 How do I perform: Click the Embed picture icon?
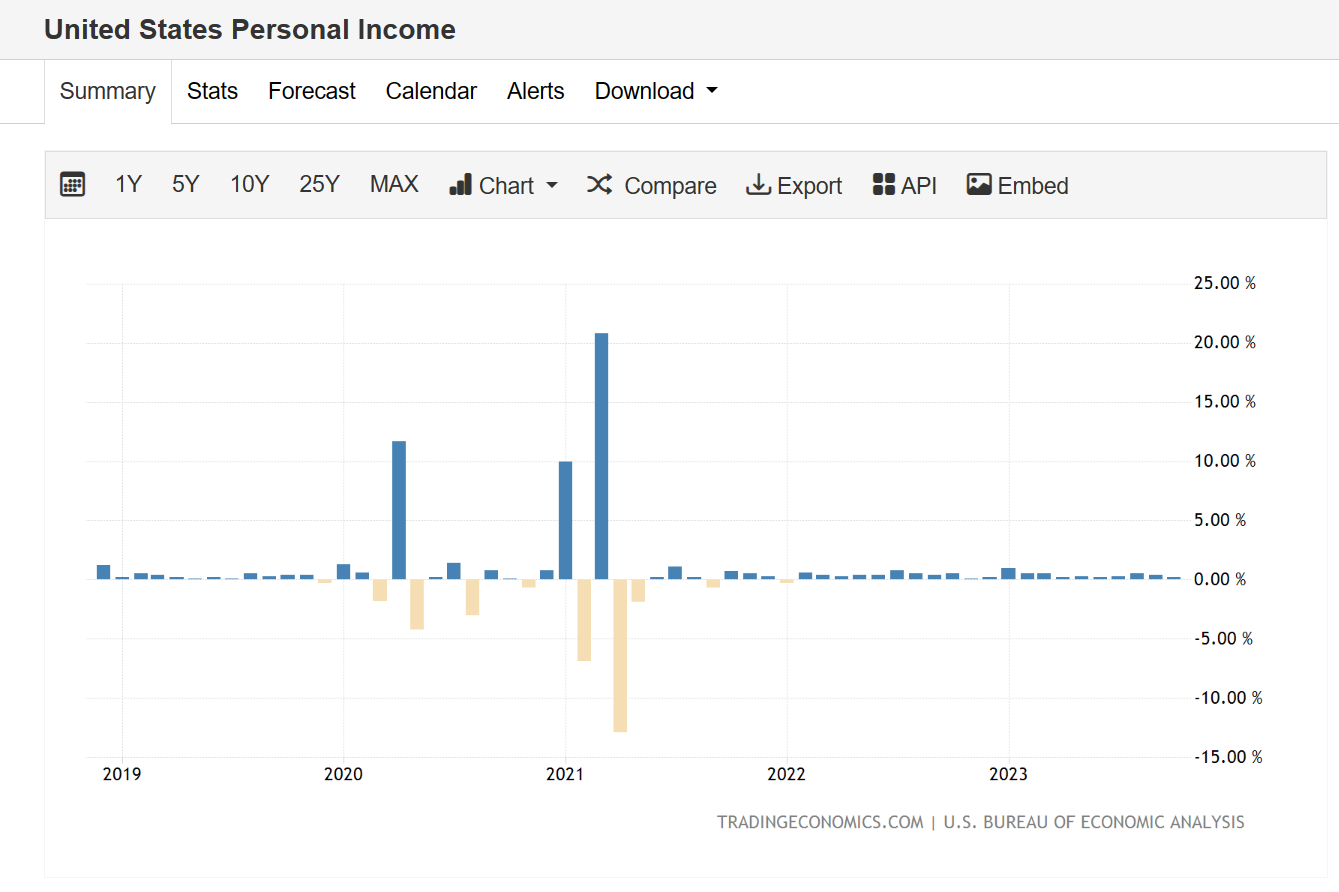point(978,184)
